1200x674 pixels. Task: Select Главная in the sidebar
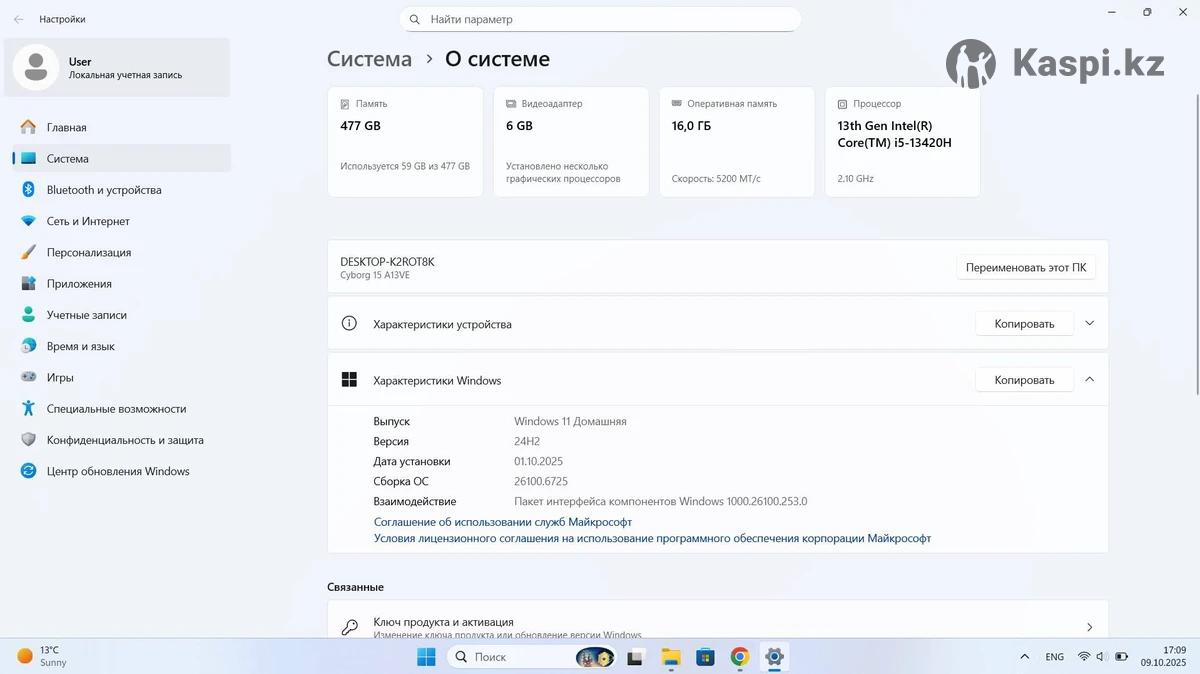click(x=66, y=128)
